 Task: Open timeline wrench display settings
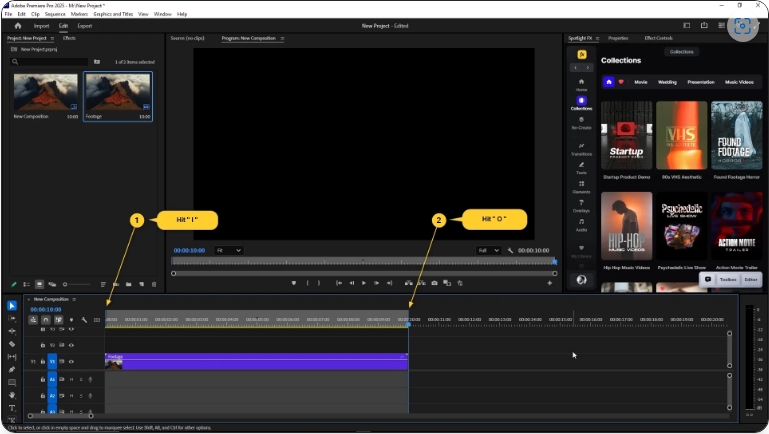(x=84, y=320)
